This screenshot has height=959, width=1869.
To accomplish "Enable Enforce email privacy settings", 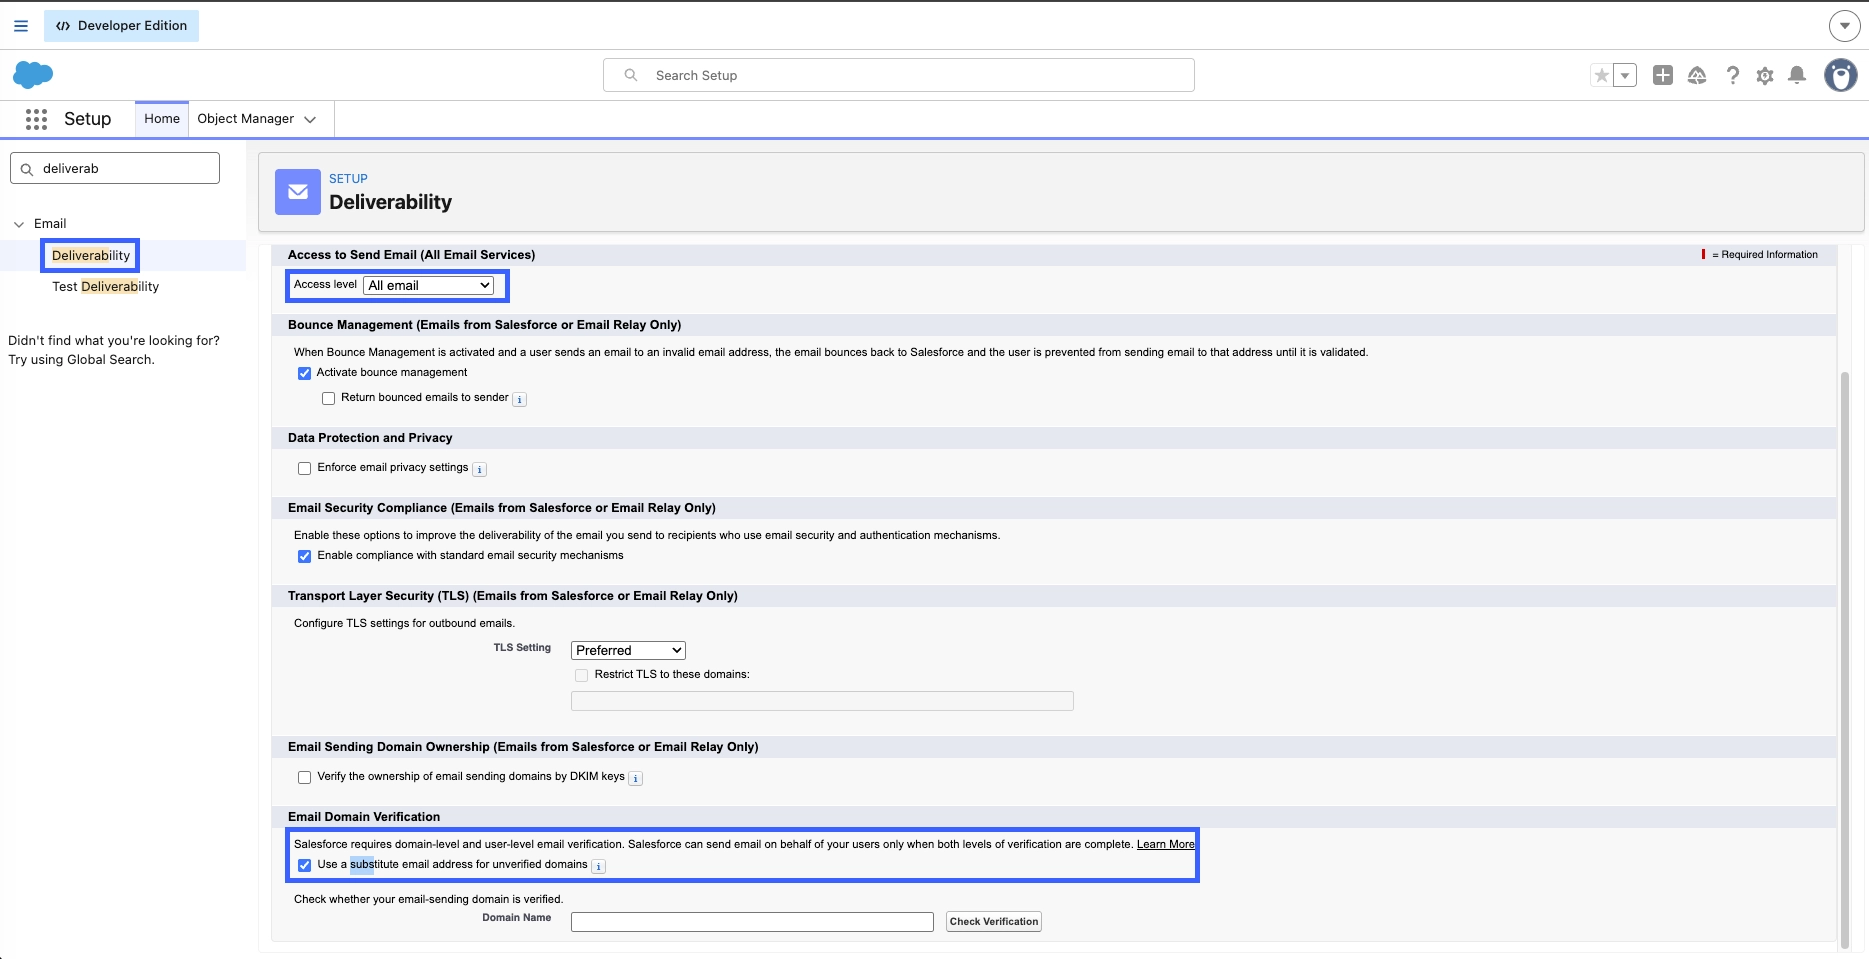I will coord(305,468).
